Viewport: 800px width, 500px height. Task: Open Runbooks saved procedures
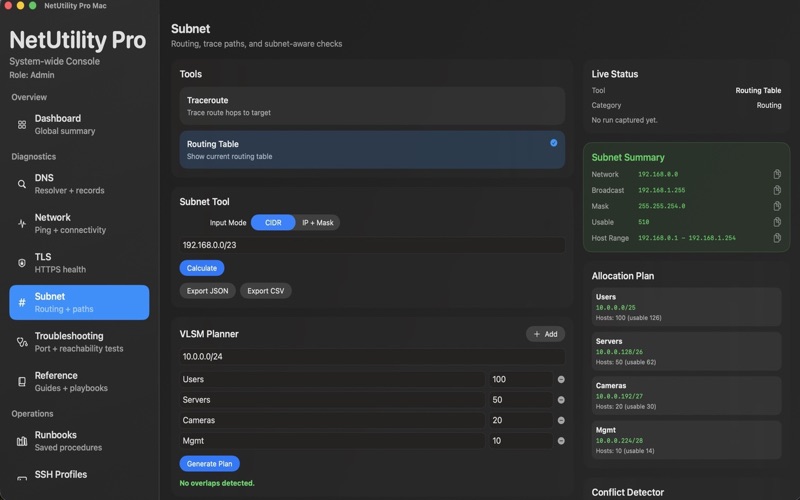point(79,441)
